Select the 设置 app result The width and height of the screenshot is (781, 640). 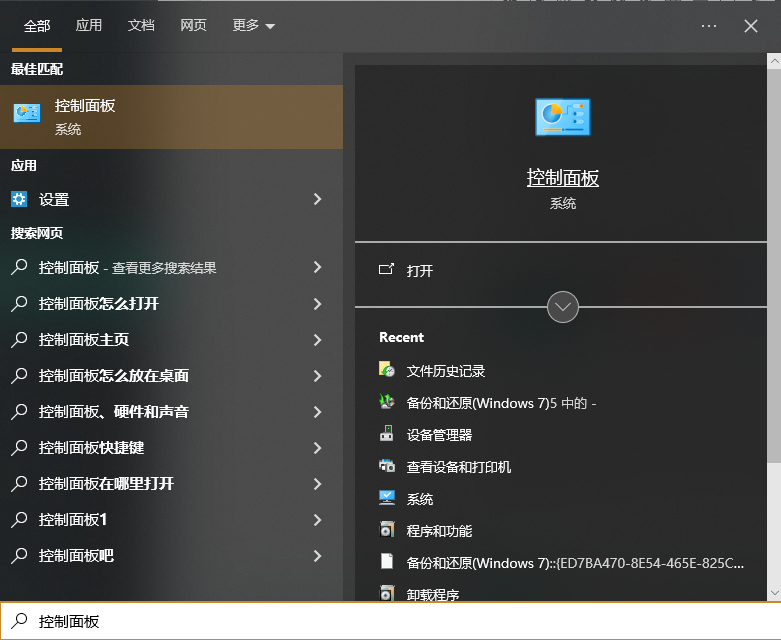tap(171, 199)
